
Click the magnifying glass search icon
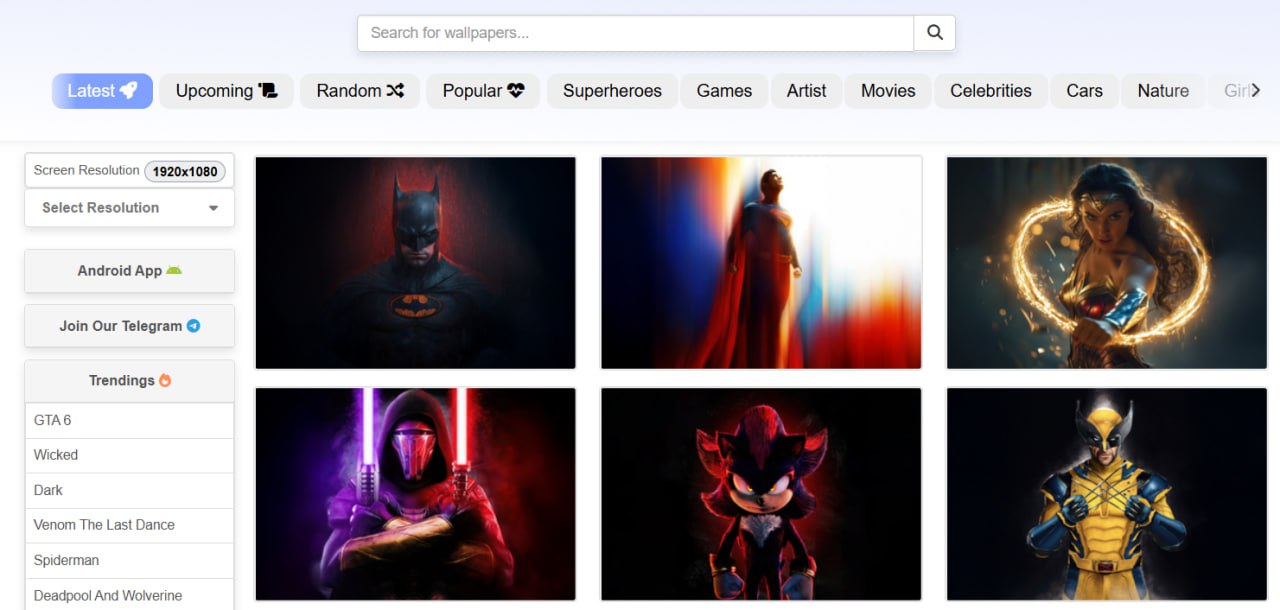935,33
